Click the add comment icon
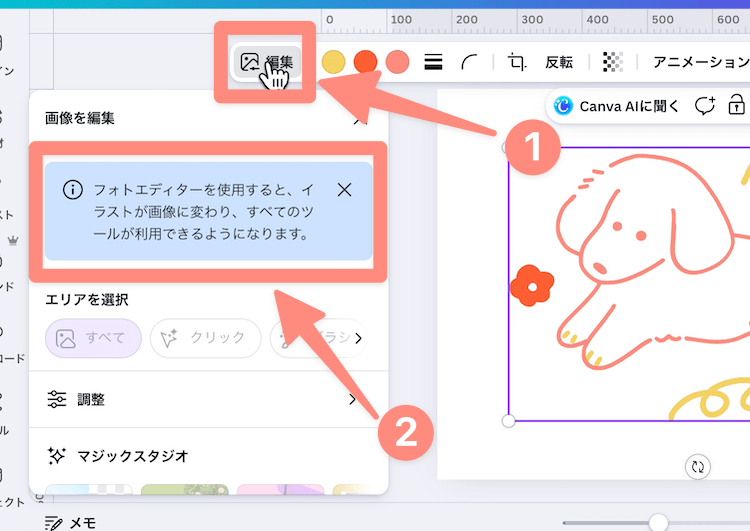Screen dimensions: 750x531 705,106
